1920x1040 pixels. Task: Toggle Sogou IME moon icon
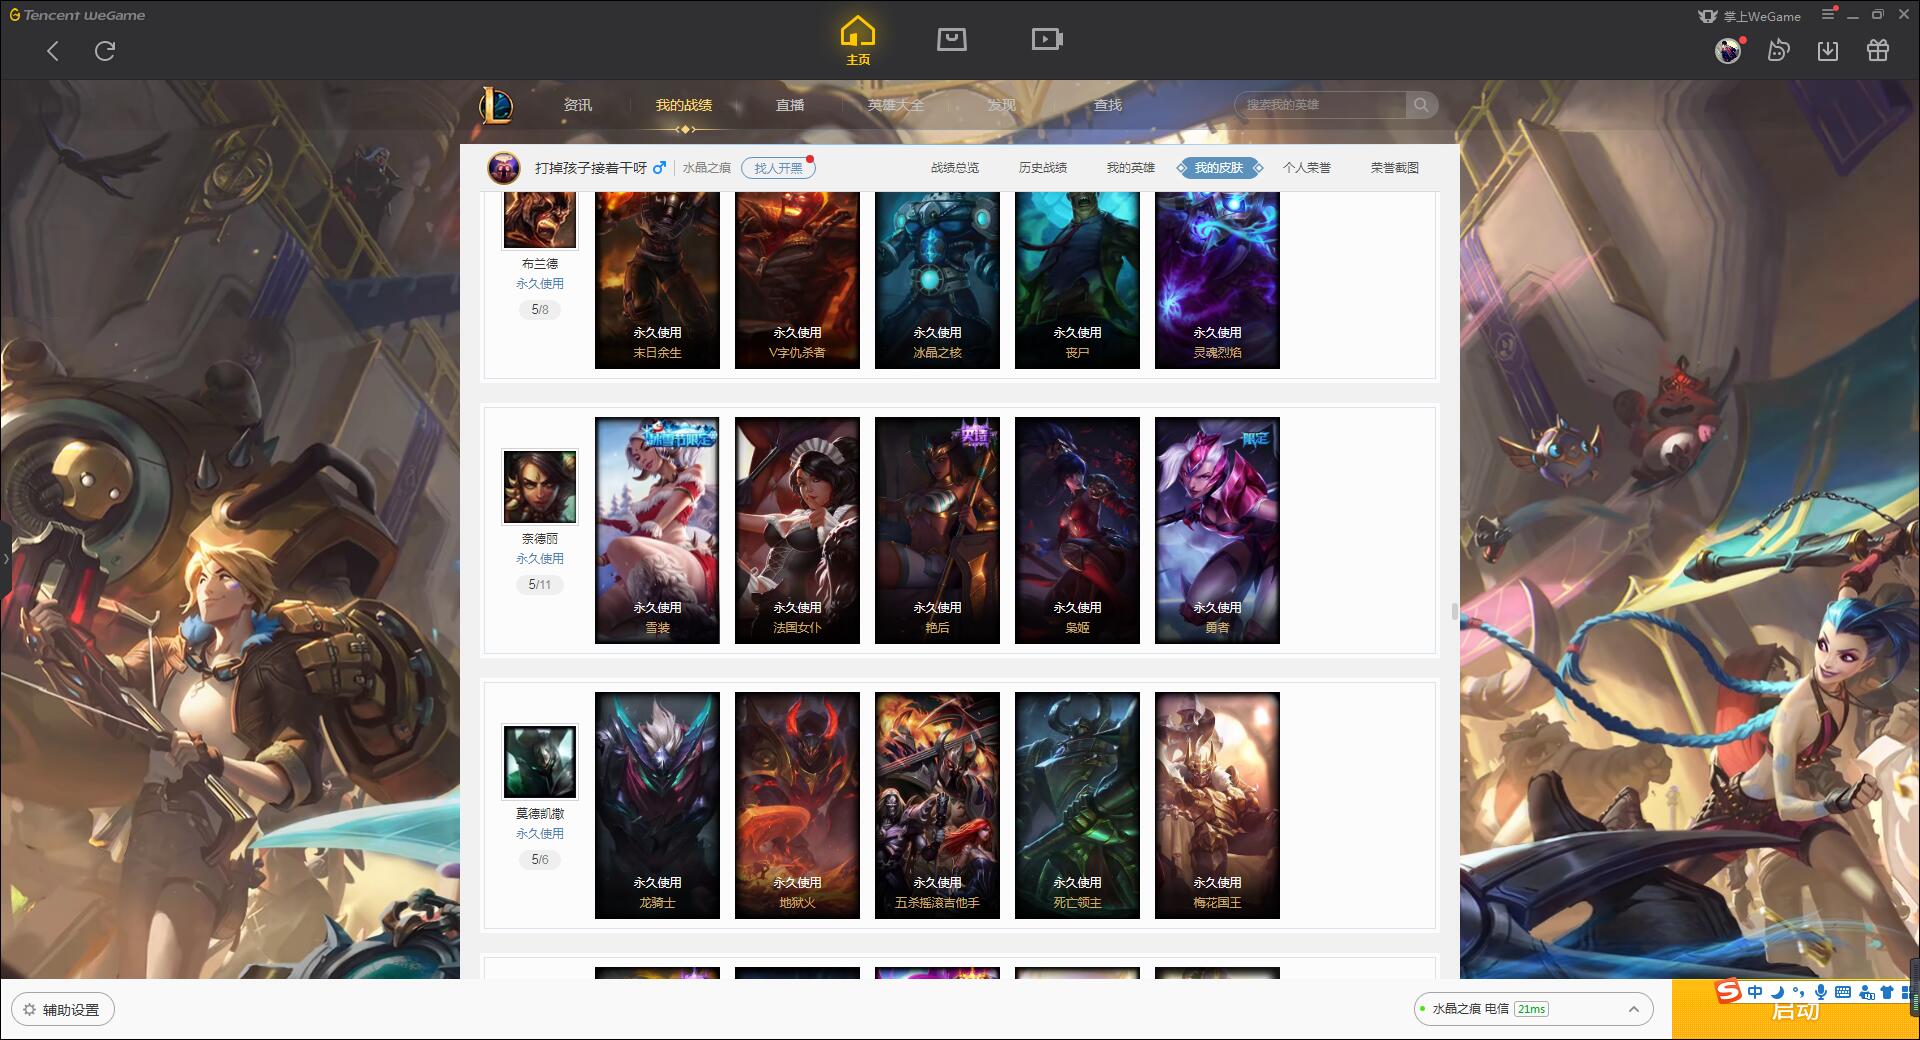point(1777,992)
